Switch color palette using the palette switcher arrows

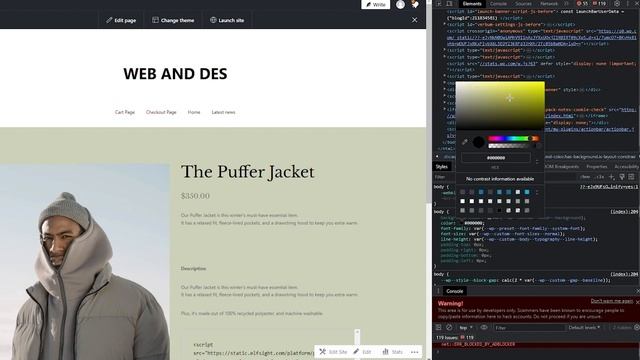point(537,192)
